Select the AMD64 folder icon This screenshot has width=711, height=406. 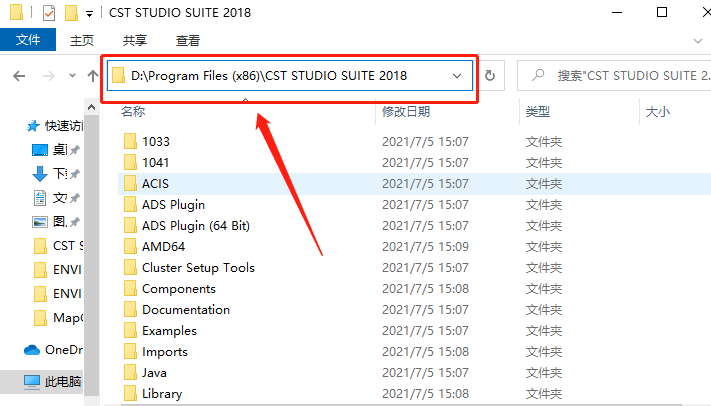pyautogui.click(x=130, y=247)
